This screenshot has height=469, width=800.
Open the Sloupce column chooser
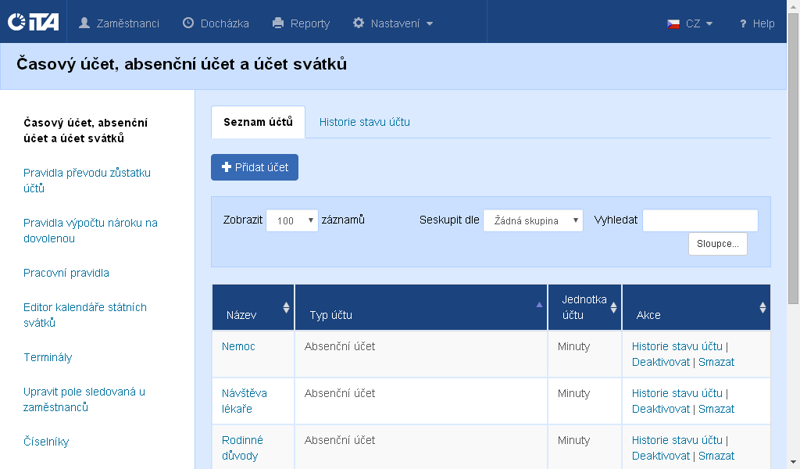[717, 244]
